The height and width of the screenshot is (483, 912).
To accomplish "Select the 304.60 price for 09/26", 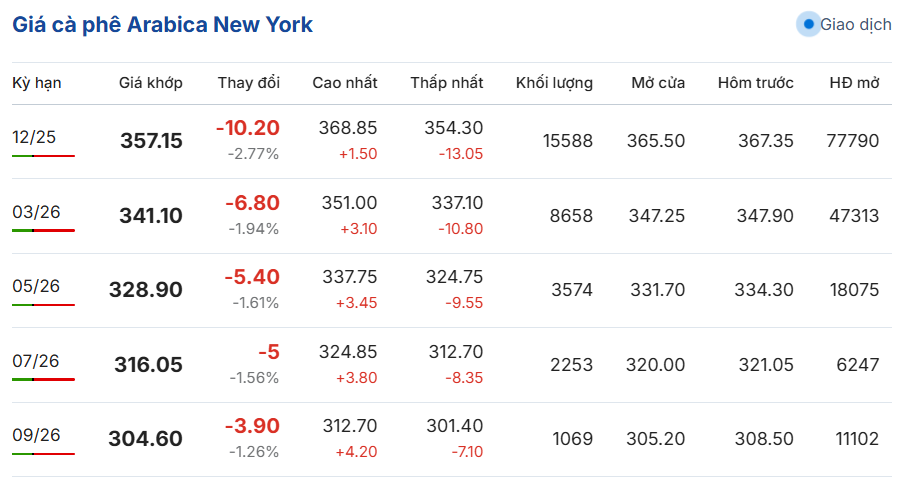I will [145, 439].
